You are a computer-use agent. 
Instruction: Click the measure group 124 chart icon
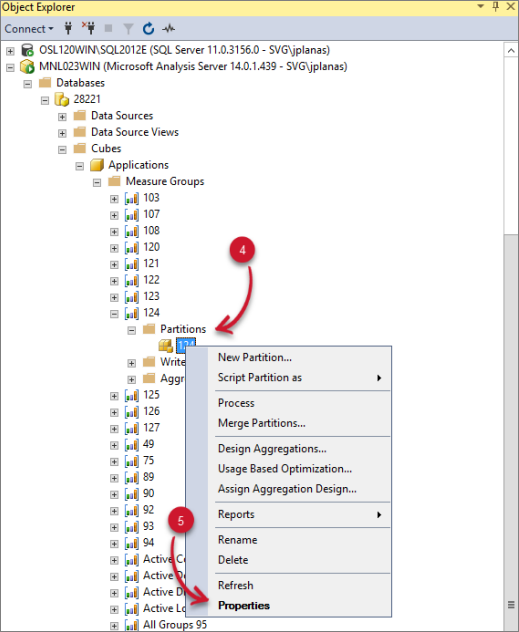coord(132,313)
